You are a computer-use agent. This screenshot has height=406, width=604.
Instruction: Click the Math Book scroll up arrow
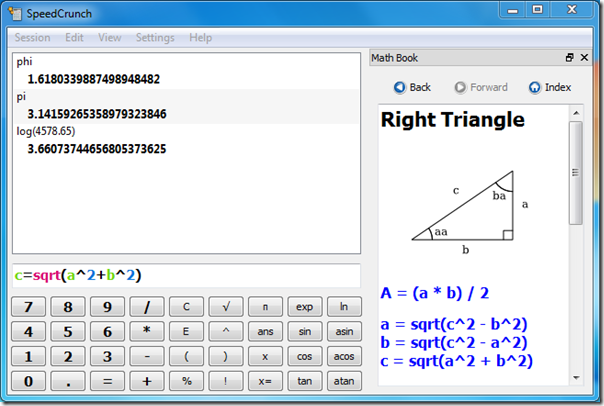tap(576, 113)
